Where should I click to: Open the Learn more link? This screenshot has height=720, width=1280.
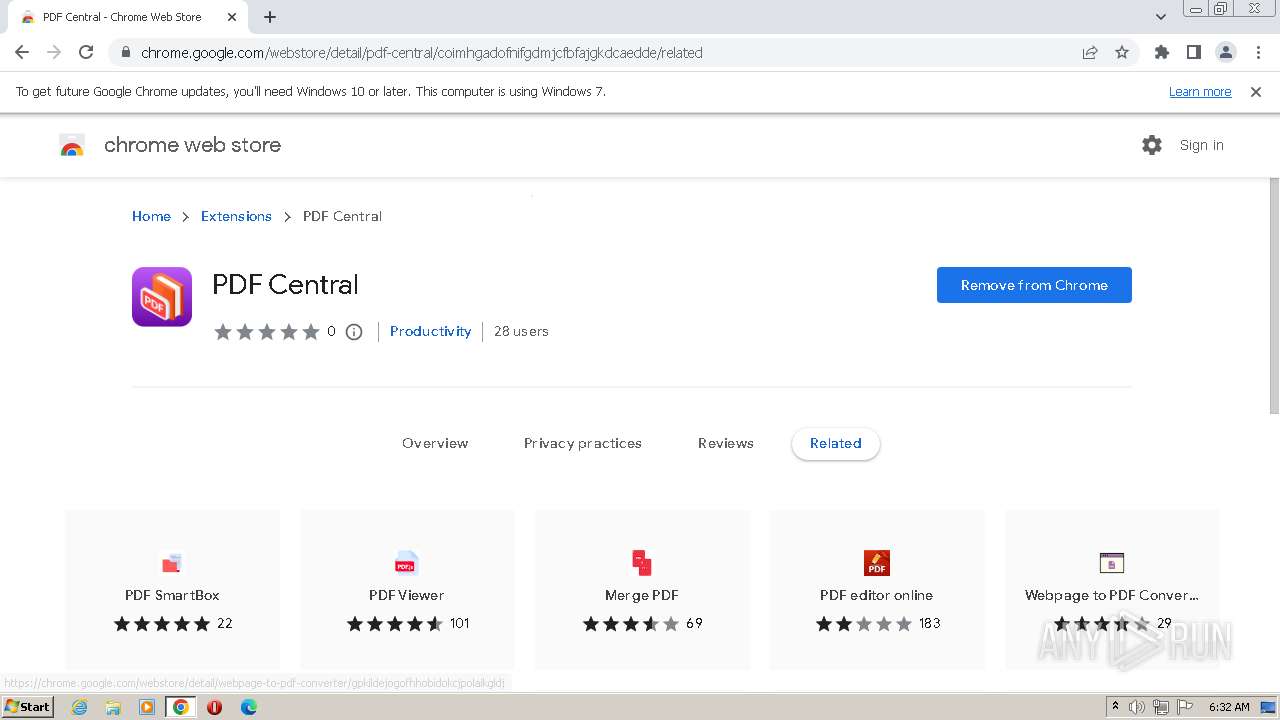(1200, 92)
